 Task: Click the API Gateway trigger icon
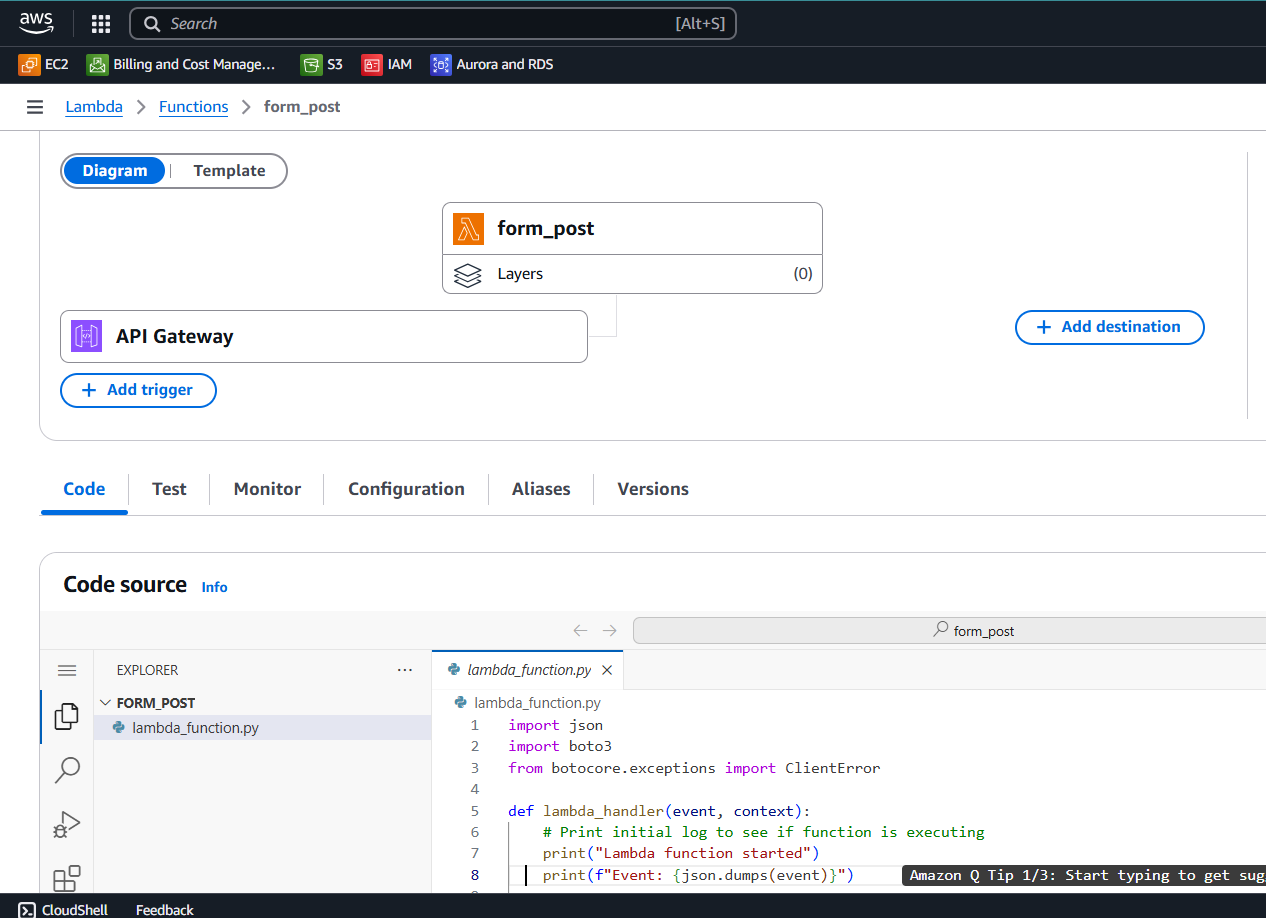click(x=86, y=337)
